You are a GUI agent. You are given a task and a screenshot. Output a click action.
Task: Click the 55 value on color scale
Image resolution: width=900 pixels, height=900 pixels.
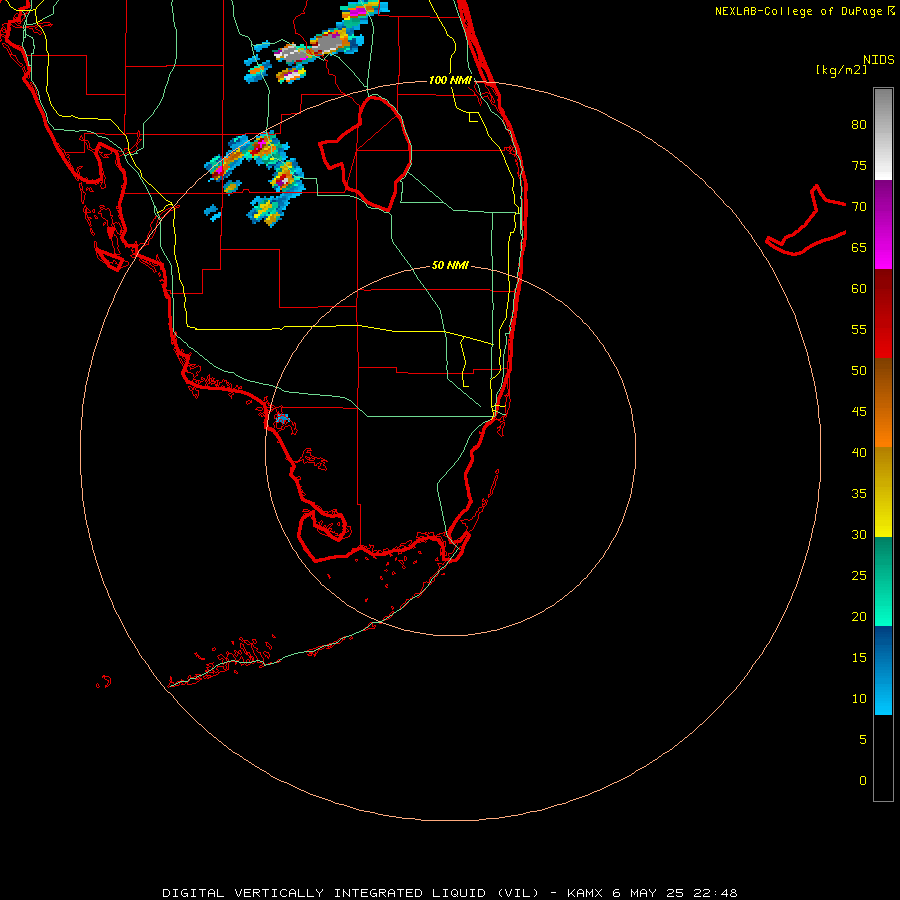click(859, 329)
